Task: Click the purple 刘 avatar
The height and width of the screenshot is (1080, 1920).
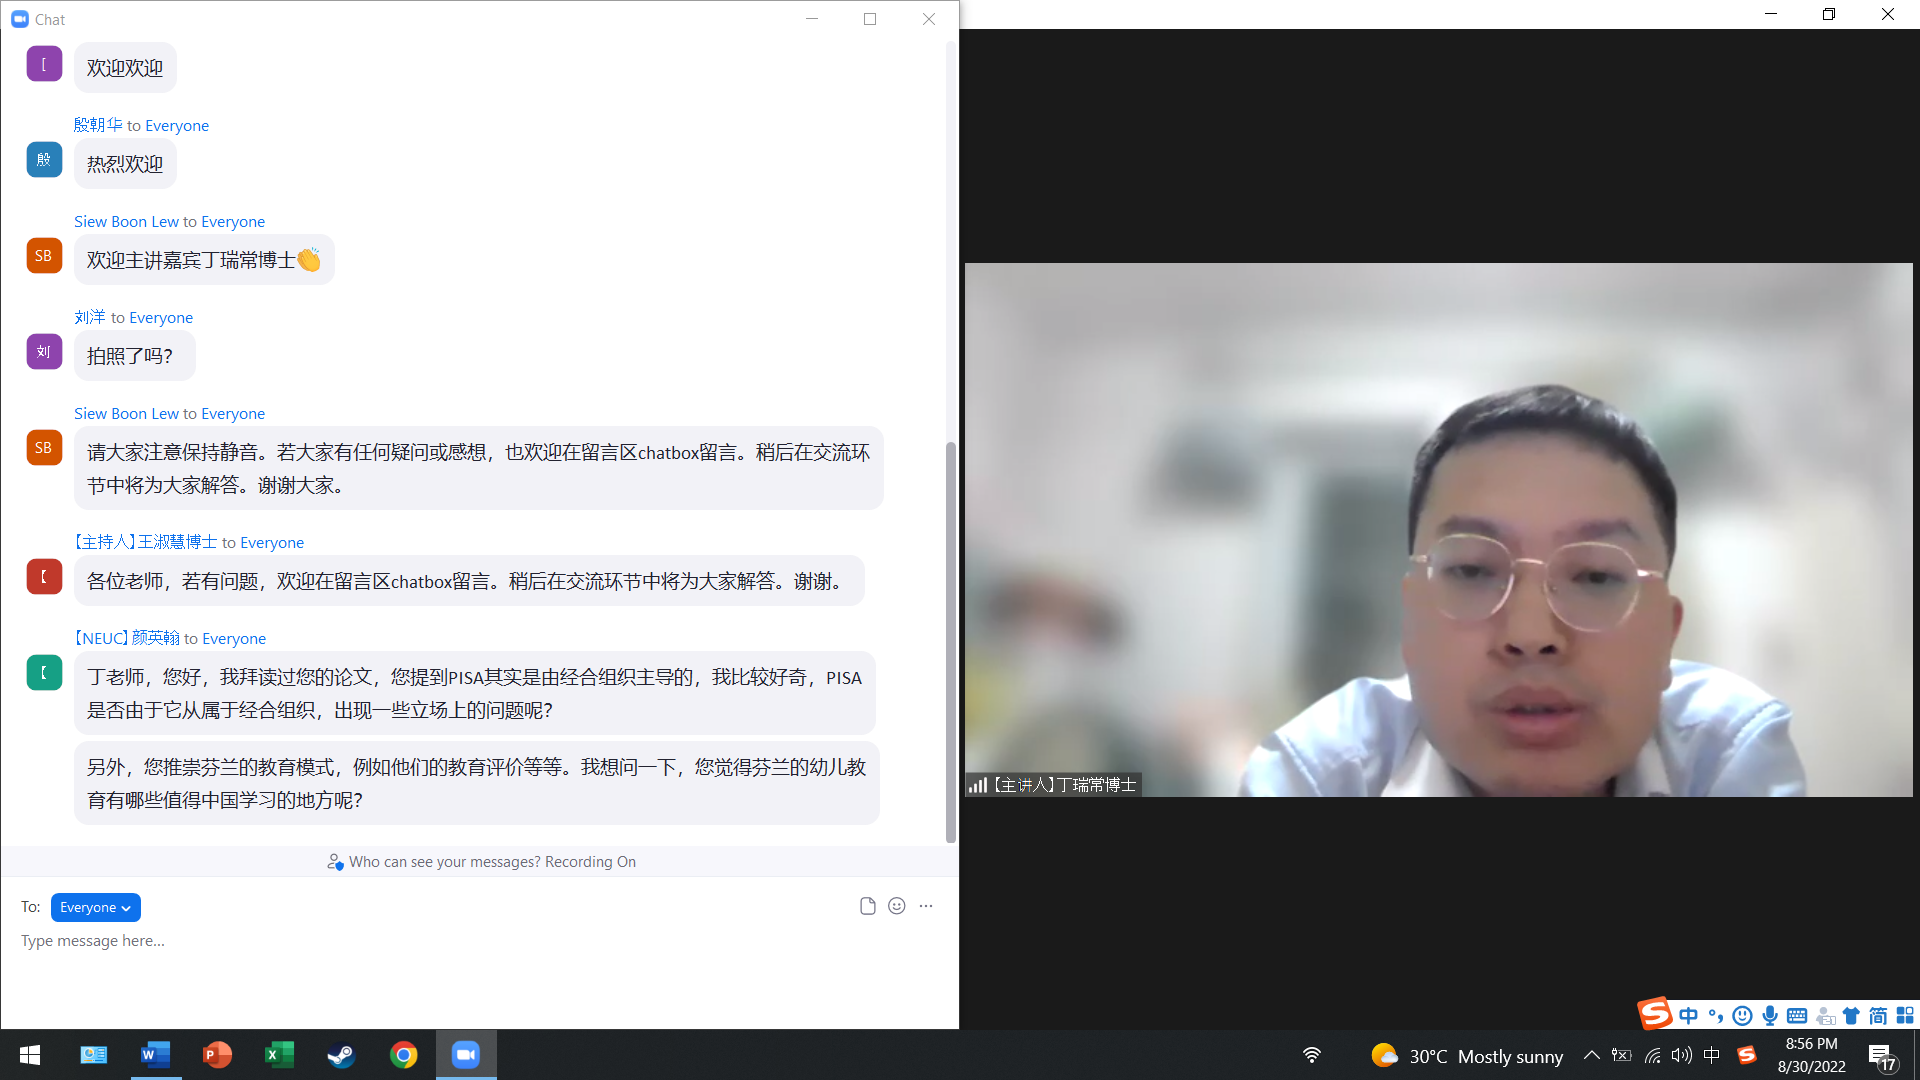Action: click(x=44, y=352)
